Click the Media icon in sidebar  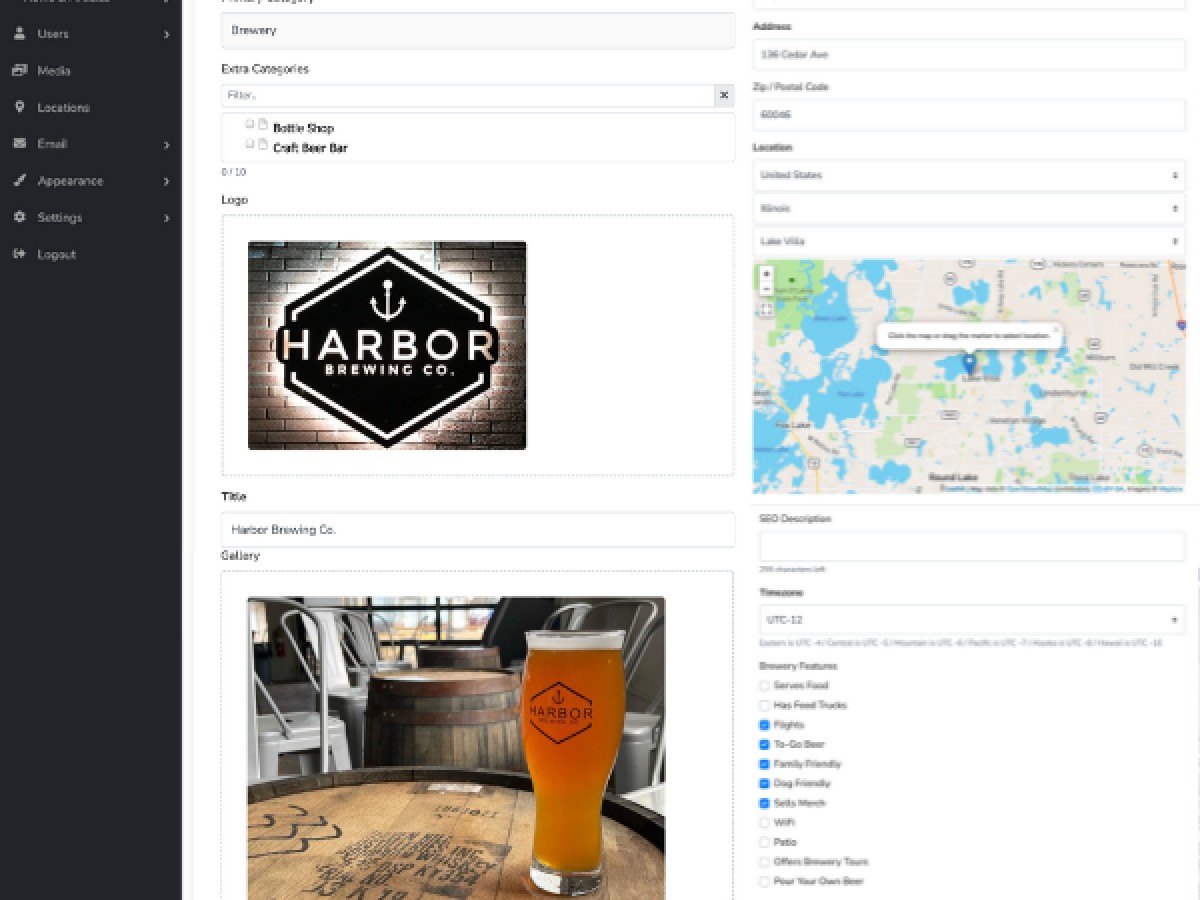[19, 71]
